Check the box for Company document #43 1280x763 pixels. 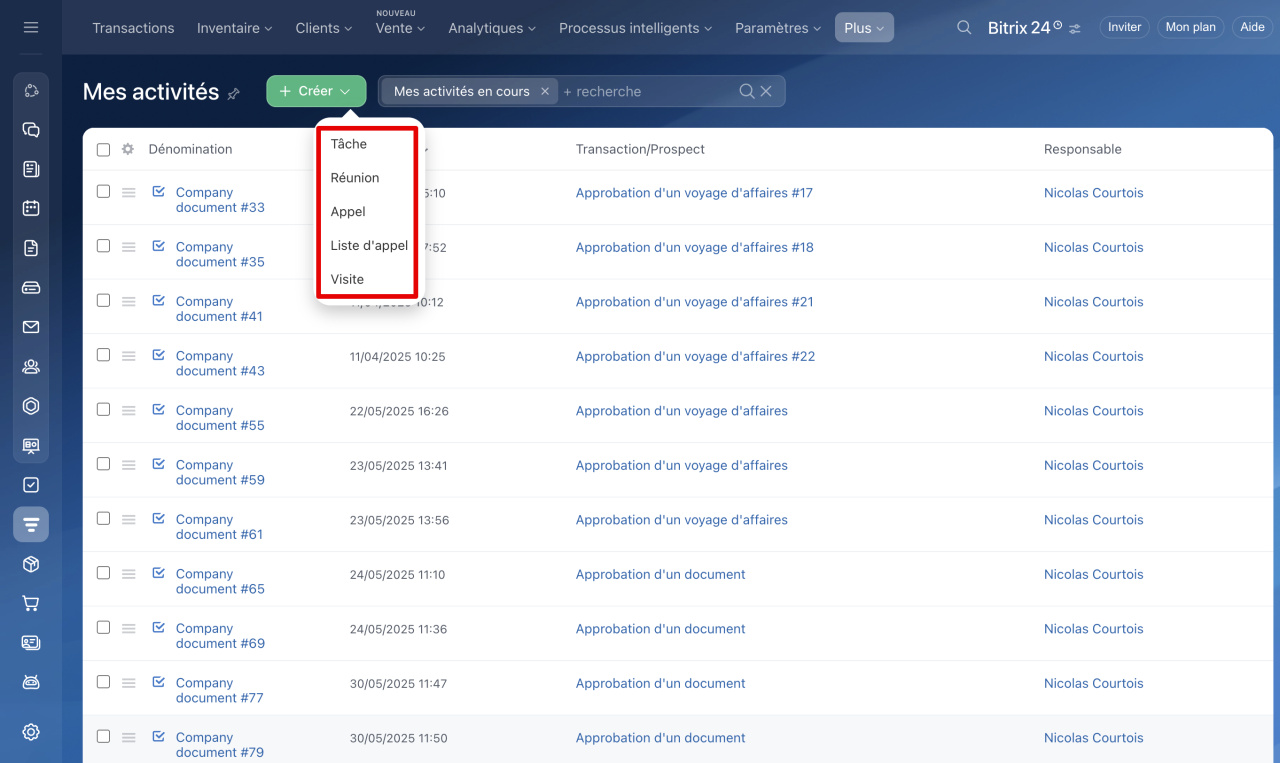tap(103, 355)
